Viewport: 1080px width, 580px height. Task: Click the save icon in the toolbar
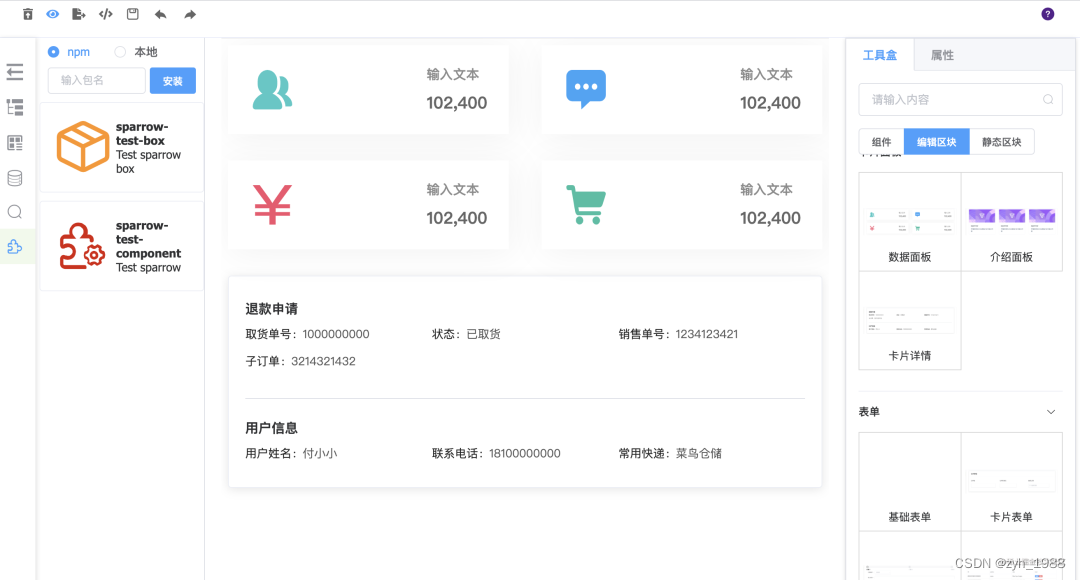pos(131,14)
